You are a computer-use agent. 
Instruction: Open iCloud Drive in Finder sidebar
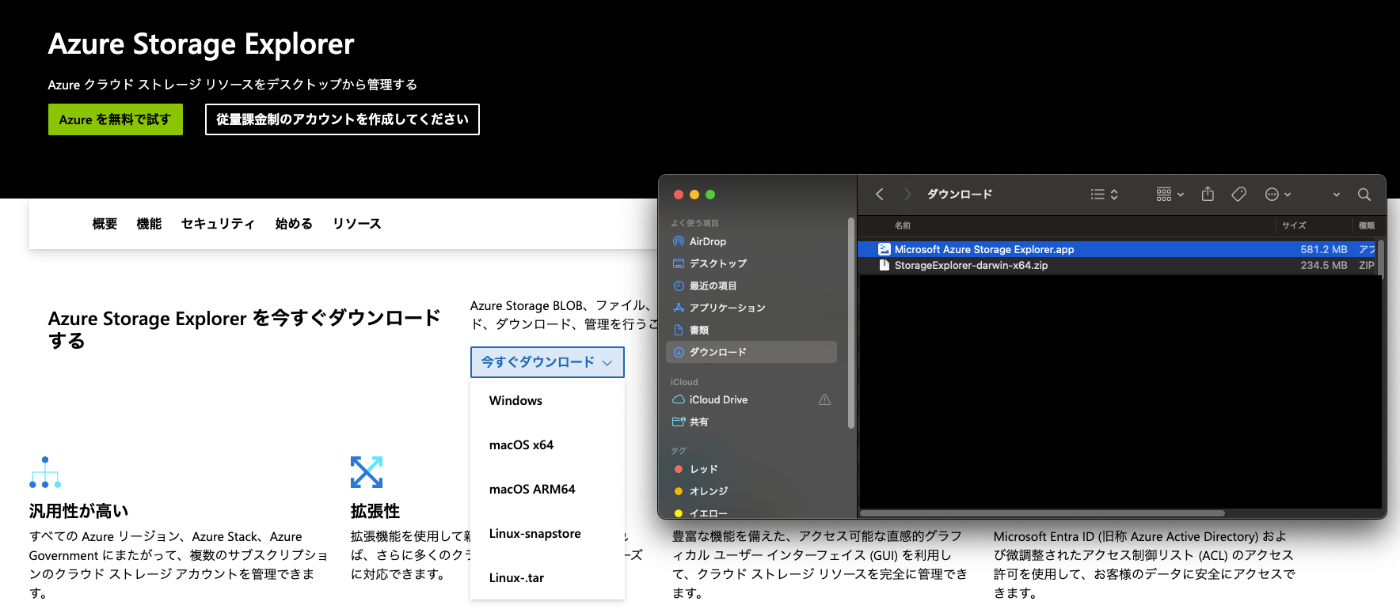click(x=751, y=399)
